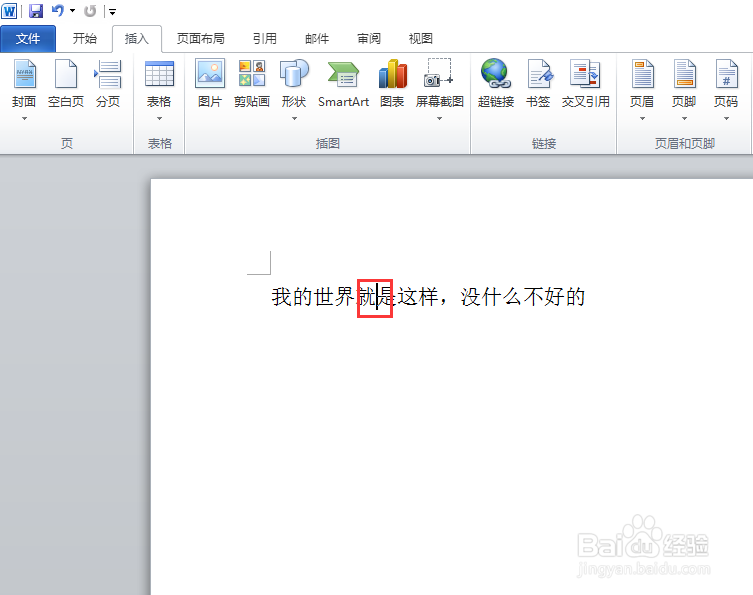753x595 pixels.
Task: Save the document with the floppy disk icon
Action: [x=36, y=11]
